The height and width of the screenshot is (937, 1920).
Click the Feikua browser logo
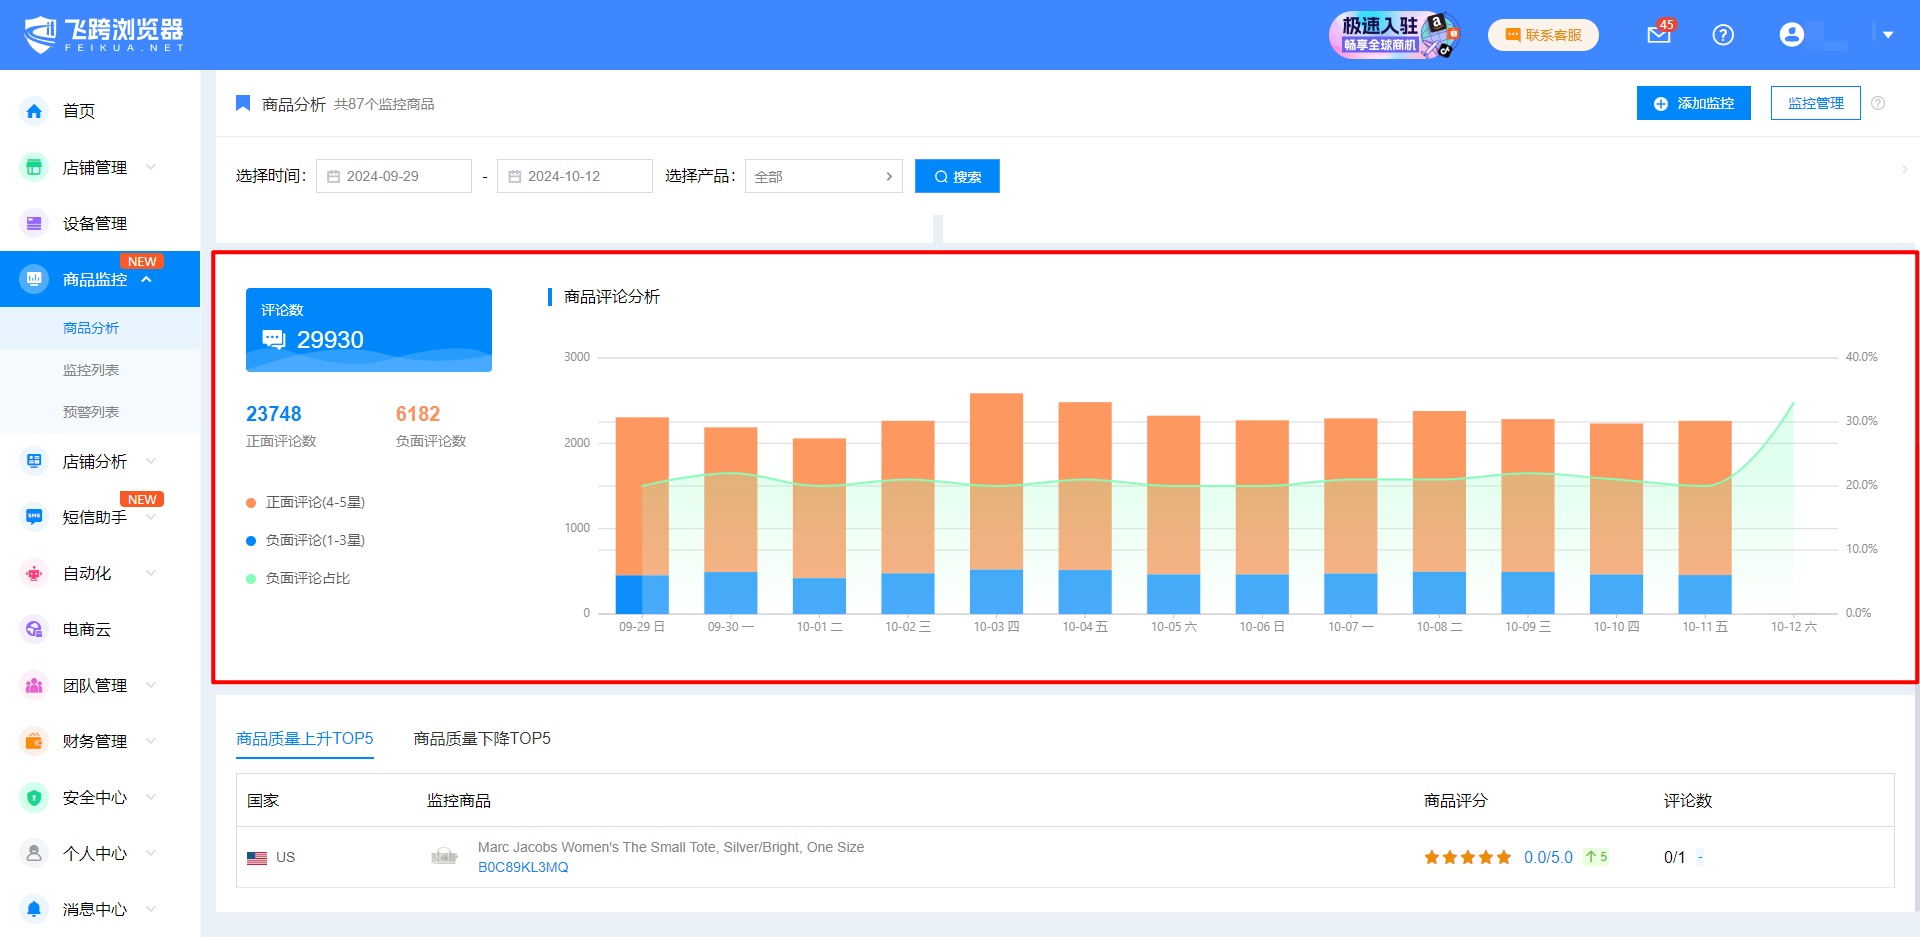click(x=104, y=35)
